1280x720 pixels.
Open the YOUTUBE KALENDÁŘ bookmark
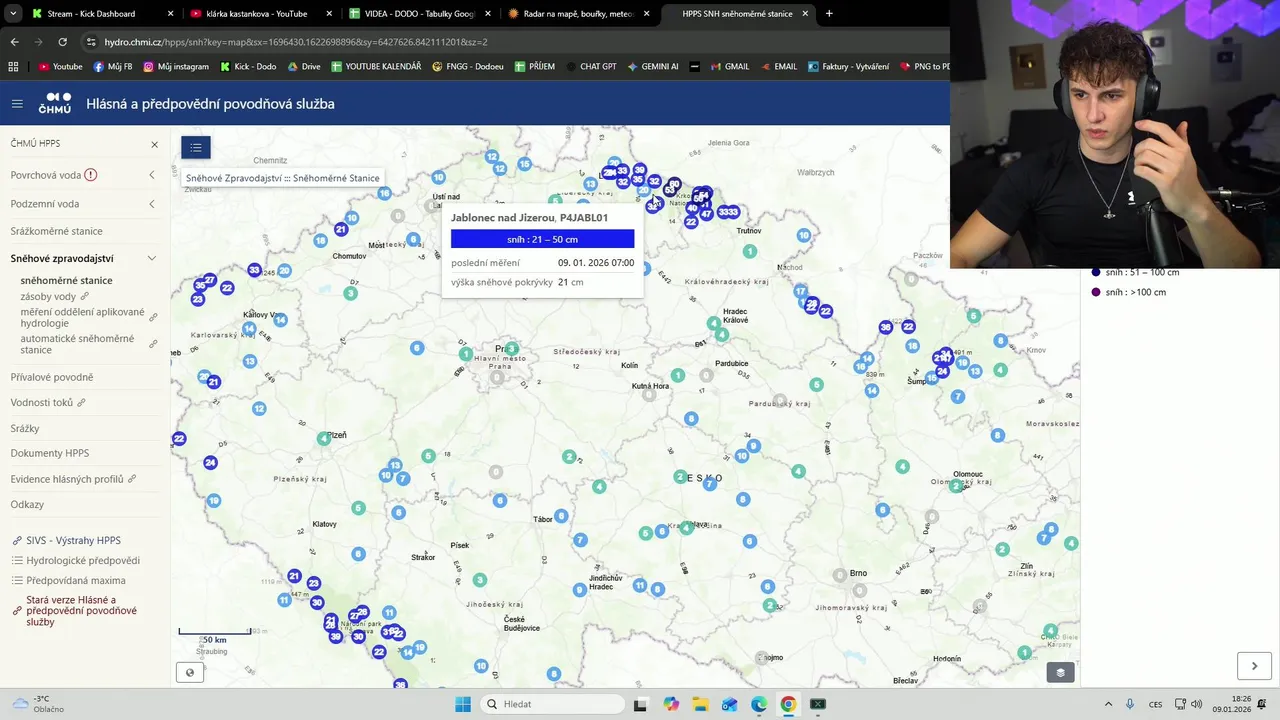(376, 66)
